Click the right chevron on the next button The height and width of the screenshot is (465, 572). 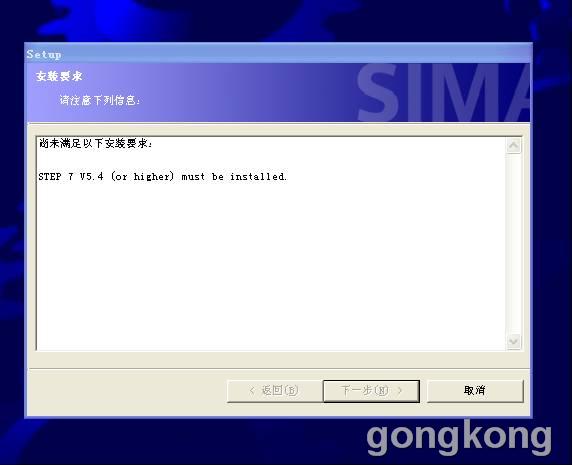pyautogui.click(x=400, y=391)
